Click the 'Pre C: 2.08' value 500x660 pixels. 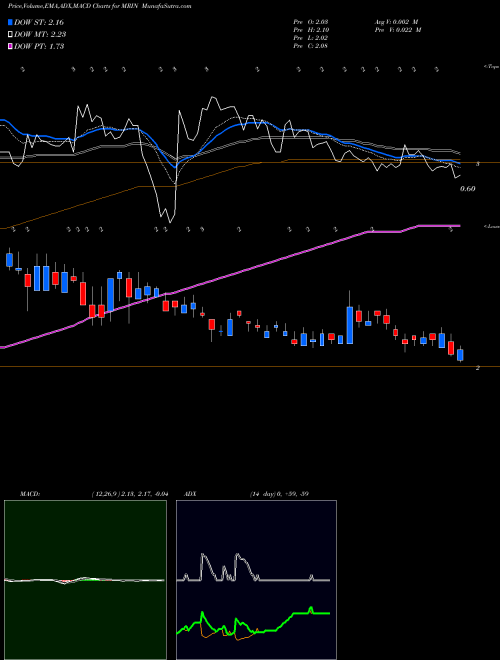[311, 46]
